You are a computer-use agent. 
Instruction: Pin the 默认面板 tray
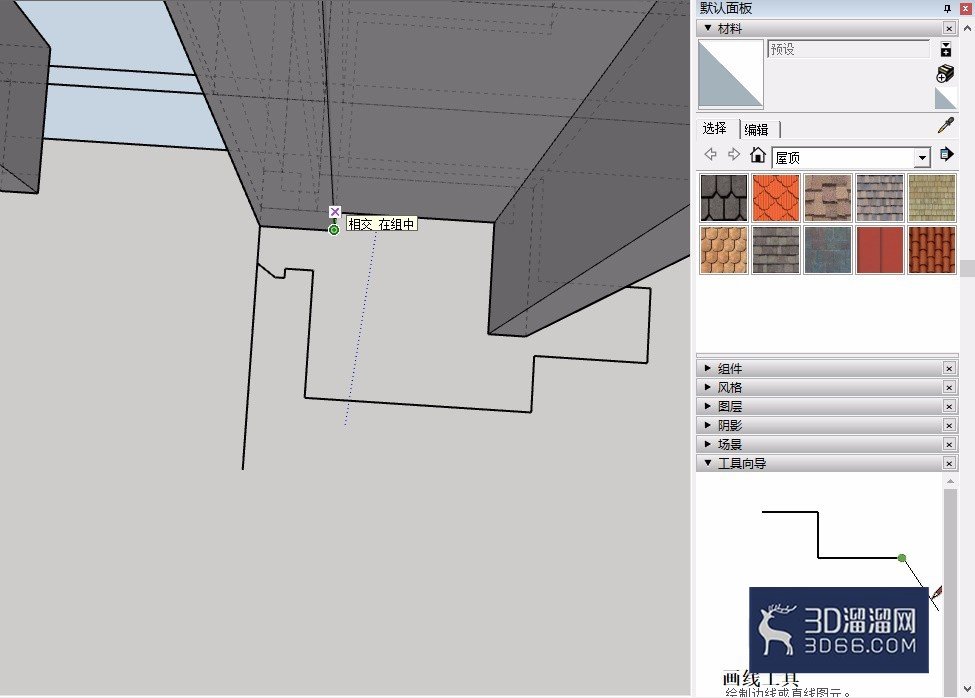point(948,9)
